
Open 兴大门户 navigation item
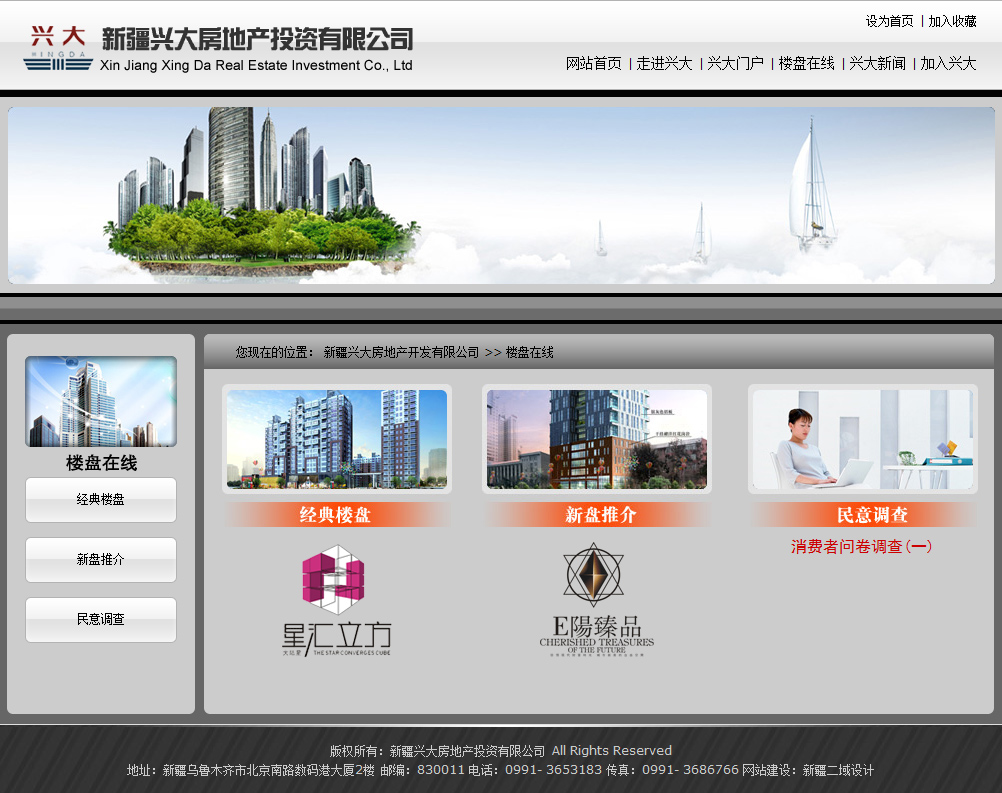coord(736,64)
